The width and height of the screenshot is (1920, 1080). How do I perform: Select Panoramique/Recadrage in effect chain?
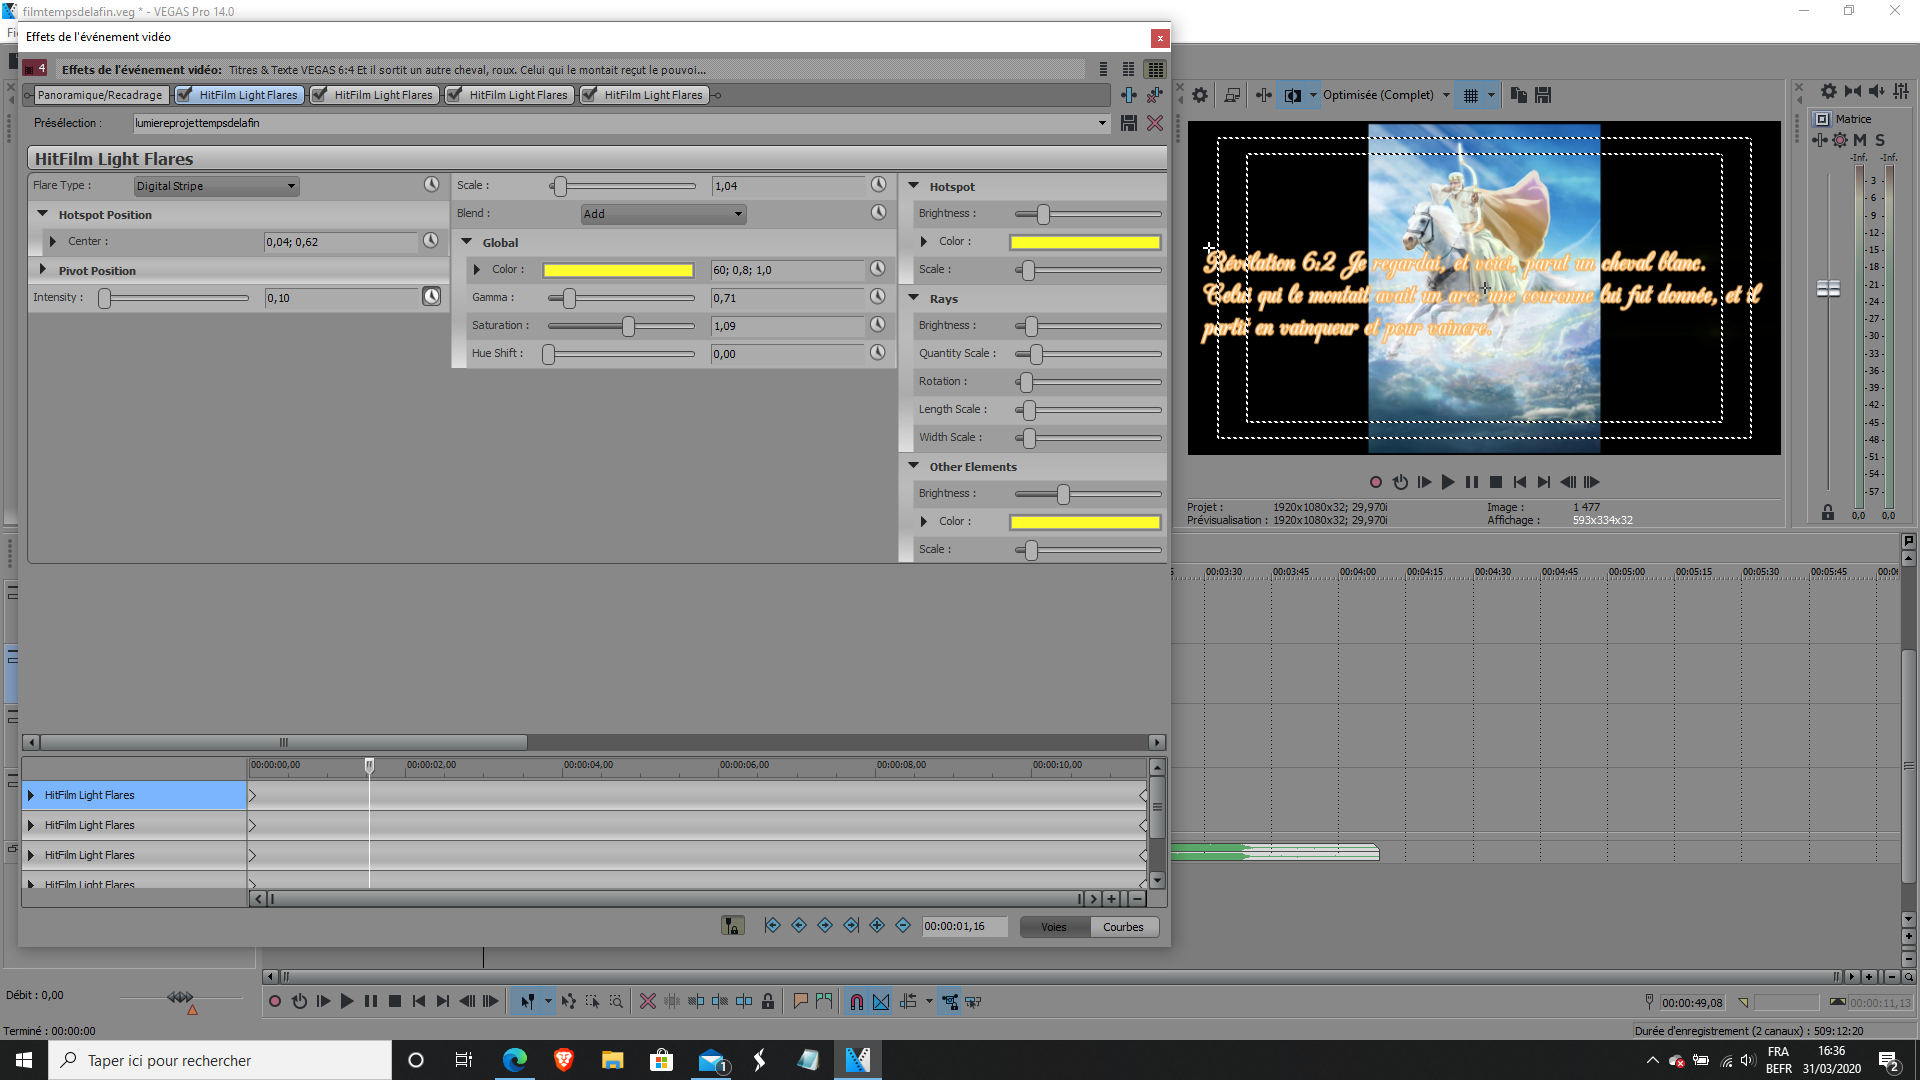click(99, 95)
